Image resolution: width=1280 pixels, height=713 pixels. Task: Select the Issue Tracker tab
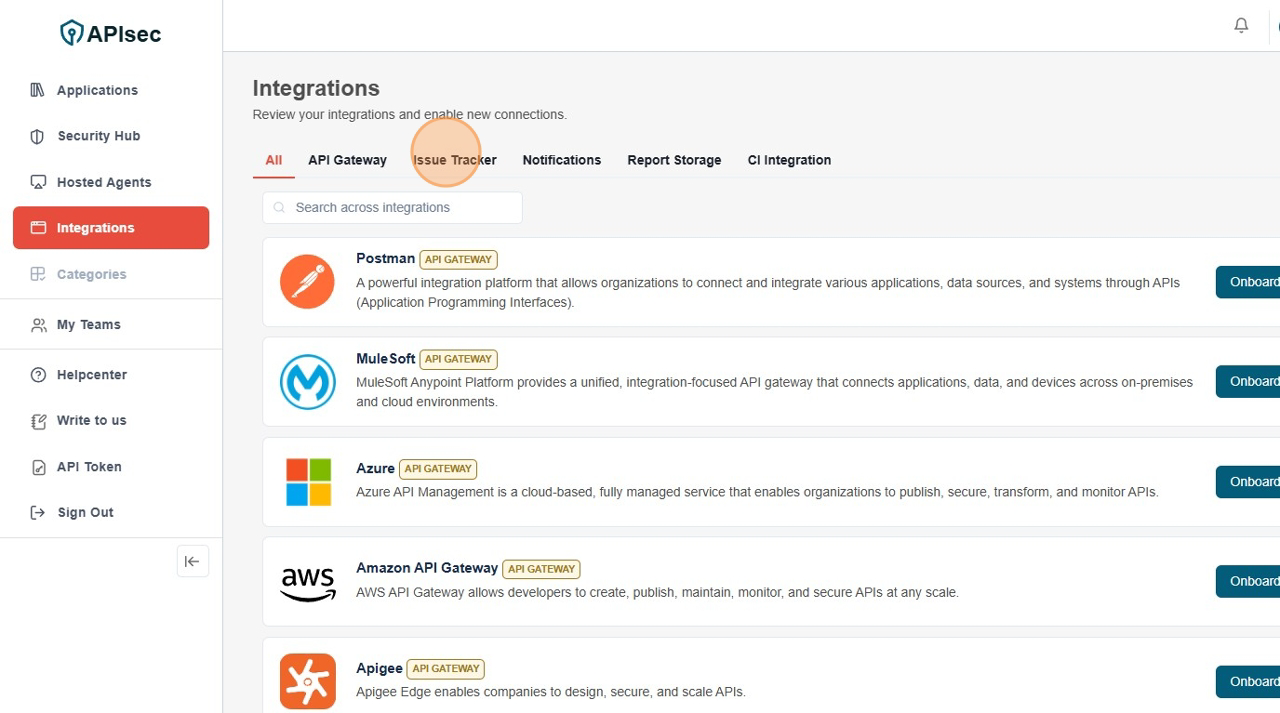tap(455, 160)
